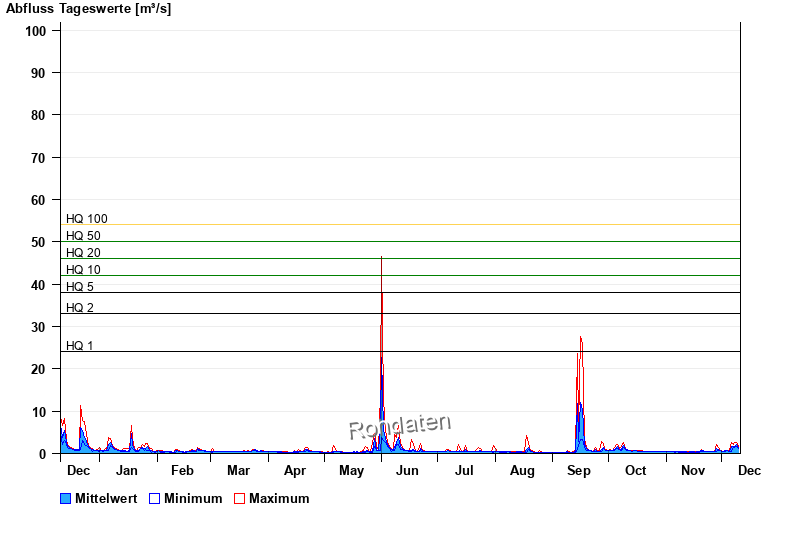Click the Sep month label on x-axis
Screen dimensions: 800x550
579,470
